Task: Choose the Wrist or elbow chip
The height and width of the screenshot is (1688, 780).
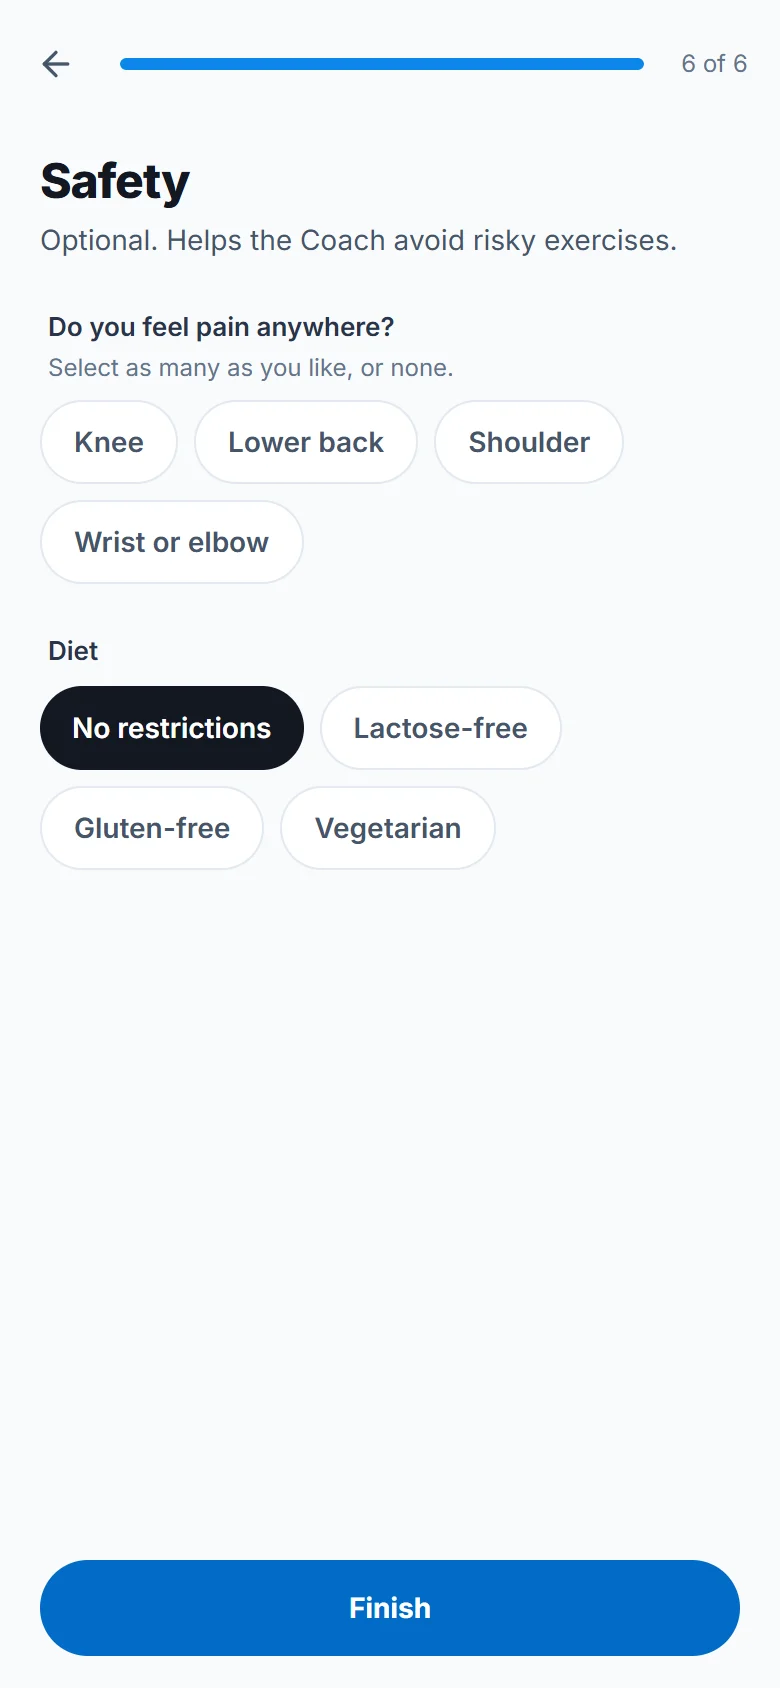Action: [x=172, y=542]
